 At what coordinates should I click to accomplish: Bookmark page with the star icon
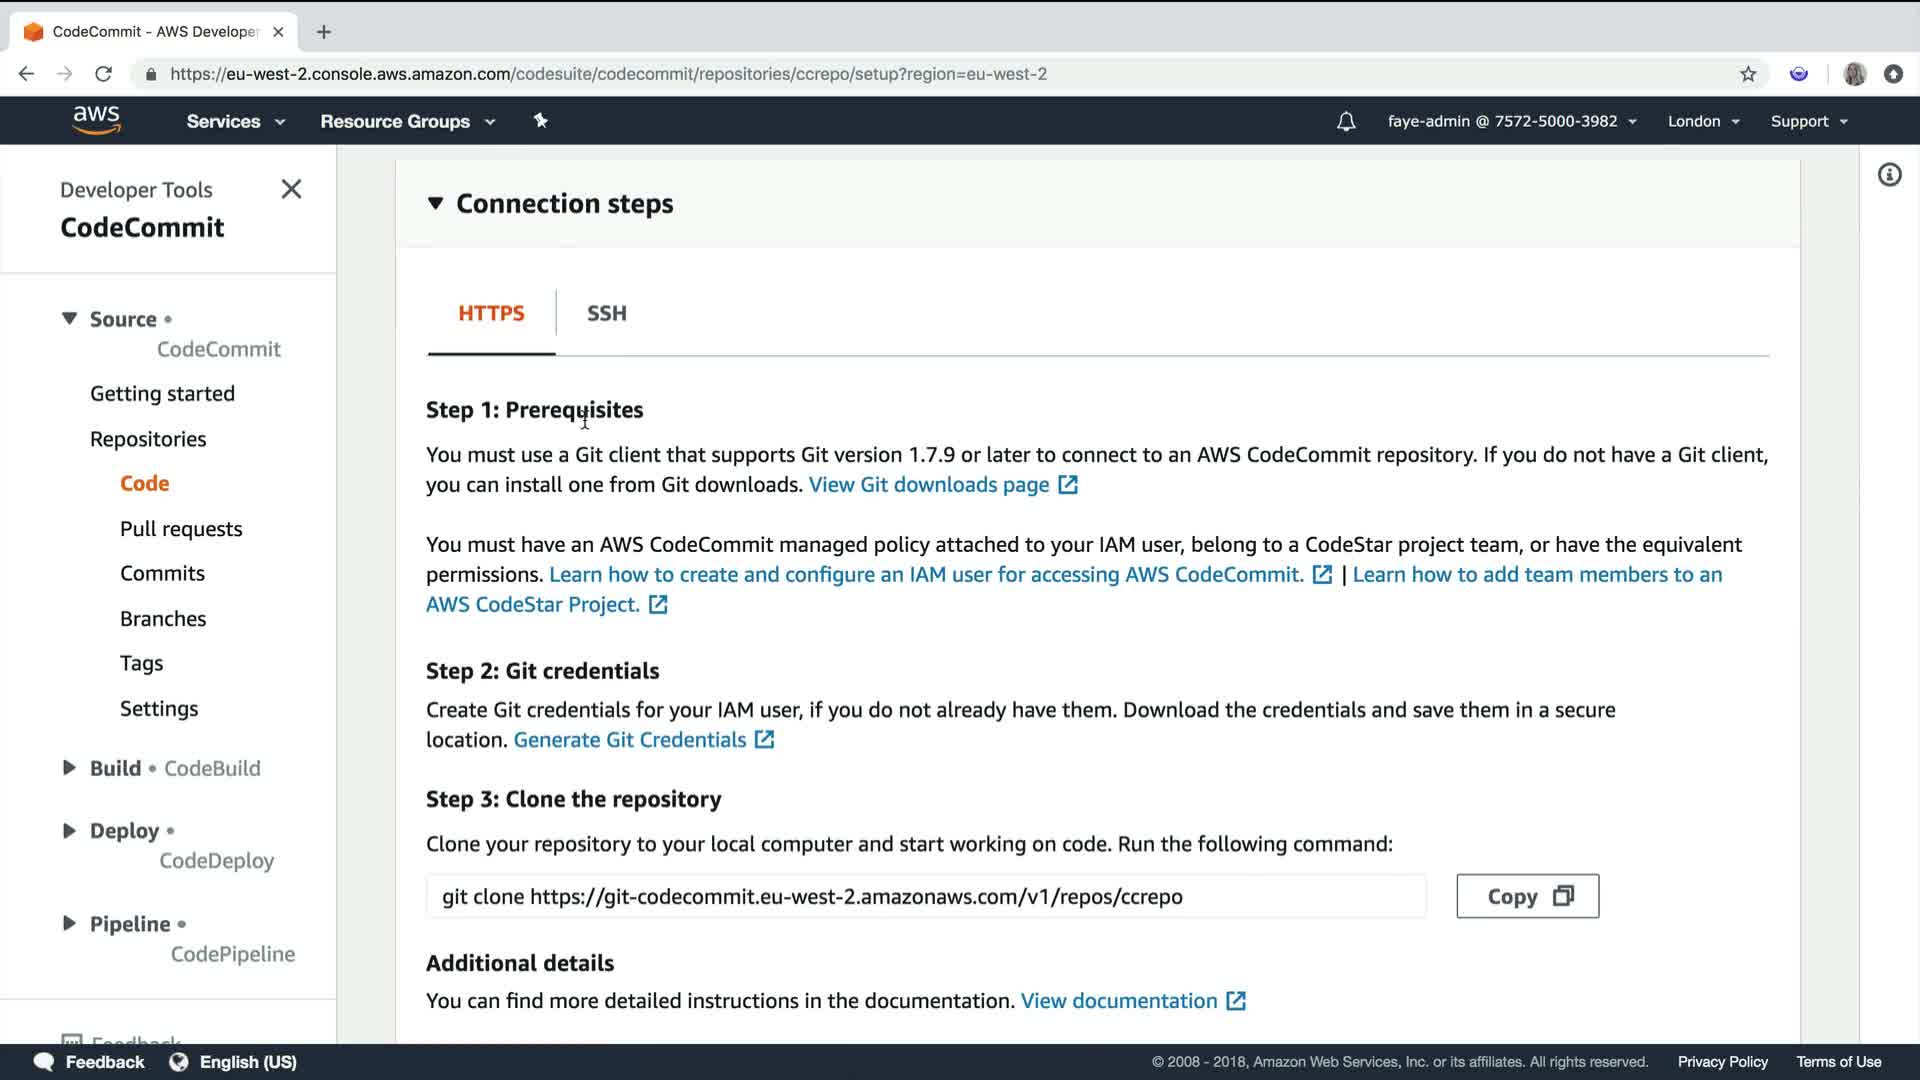(x=1748, y=74)
